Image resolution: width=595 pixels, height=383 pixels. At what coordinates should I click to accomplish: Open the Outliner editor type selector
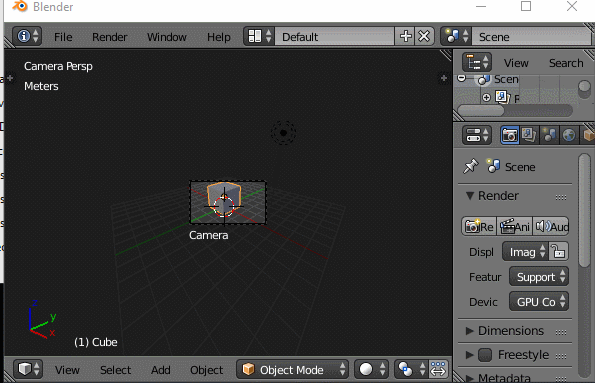[x=477, y=62]
